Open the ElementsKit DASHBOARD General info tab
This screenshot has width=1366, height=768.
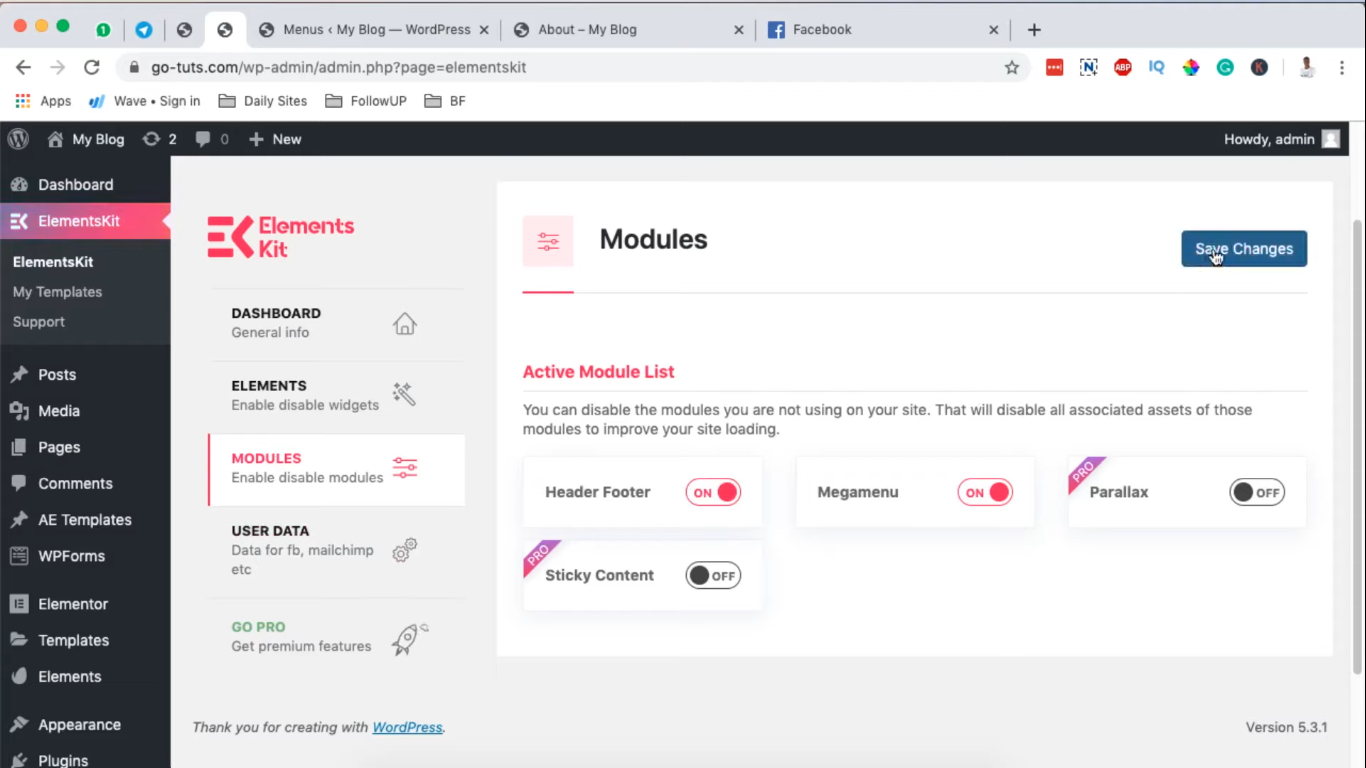coord(337,325)
